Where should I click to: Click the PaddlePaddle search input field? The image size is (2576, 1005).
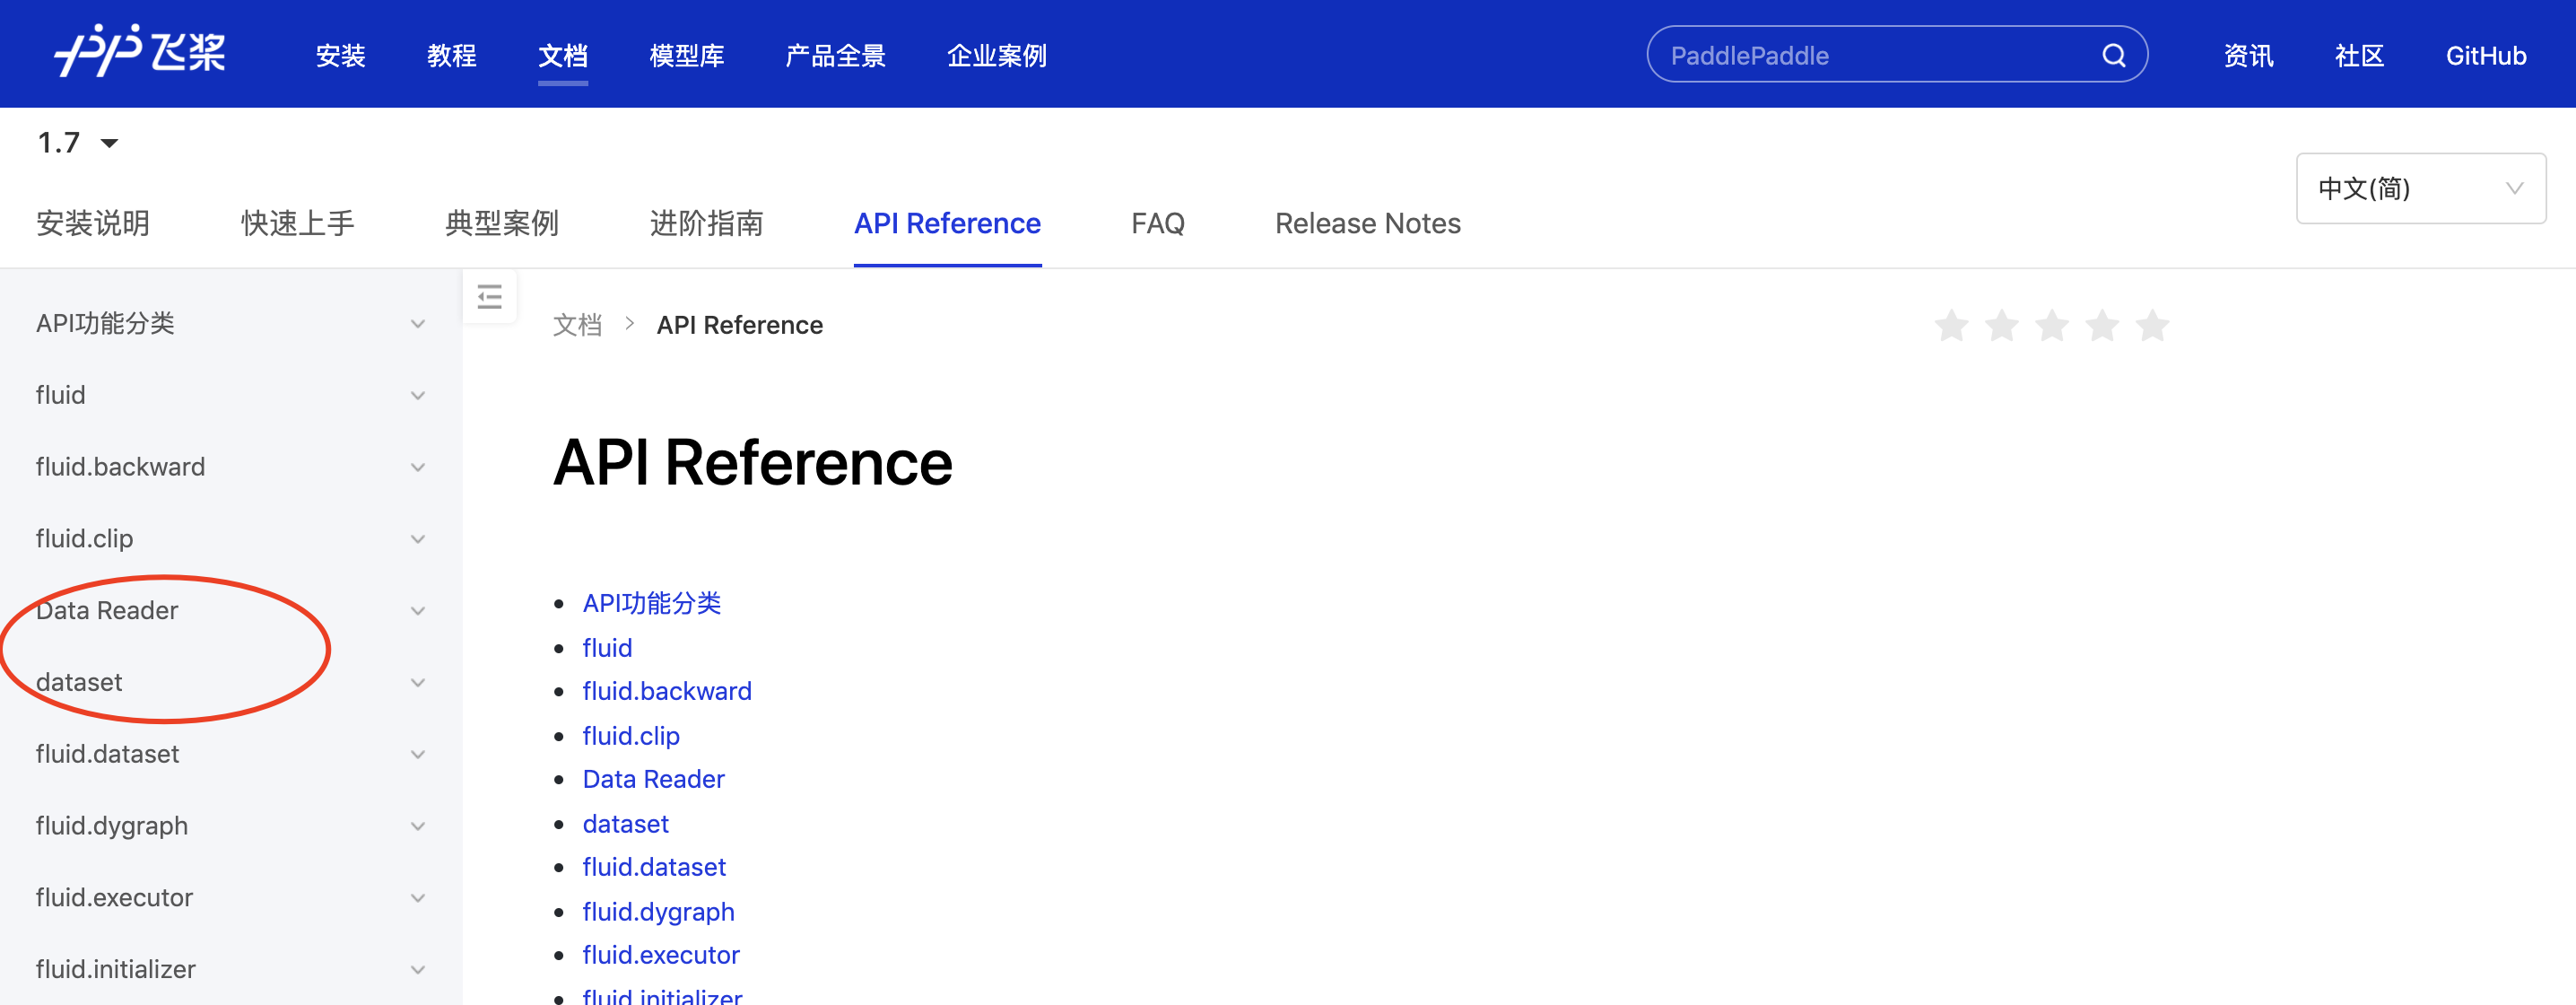point(1870,56)
